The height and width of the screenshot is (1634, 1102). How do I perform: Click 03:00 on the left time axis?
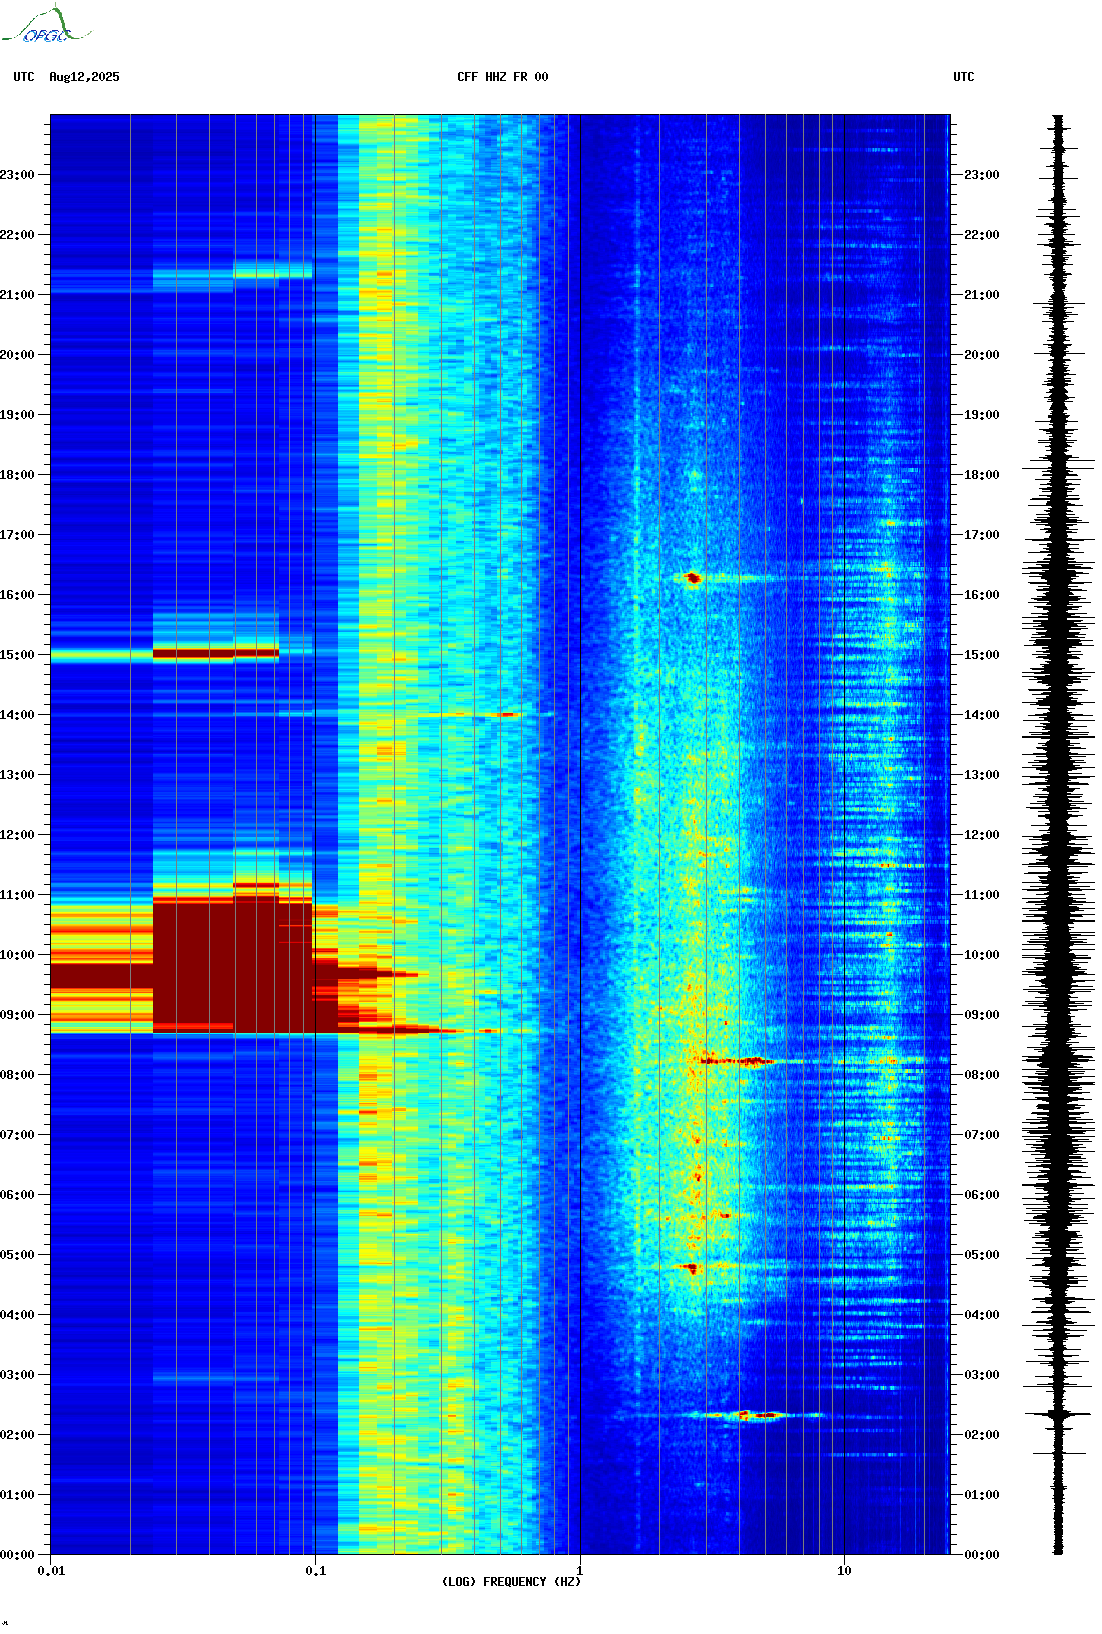[17, 1375]
